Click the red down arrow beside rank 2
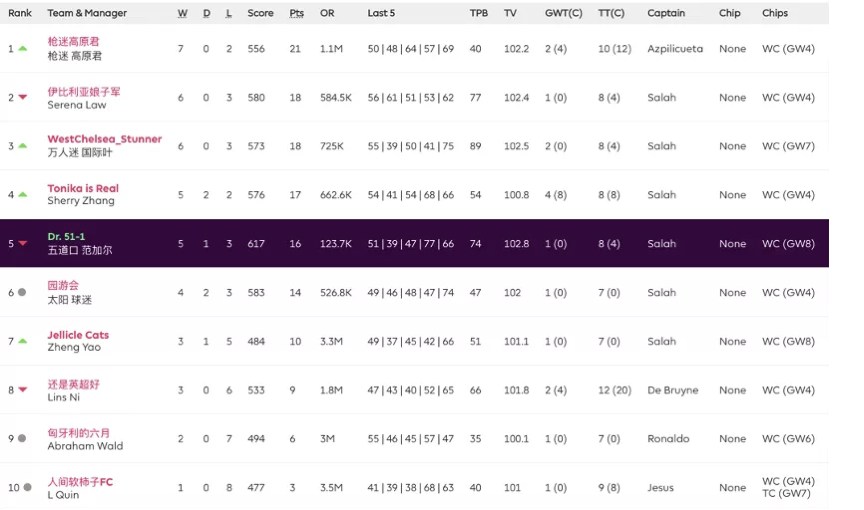The width and height of the screenshot is (864, 510). [22, 98]
